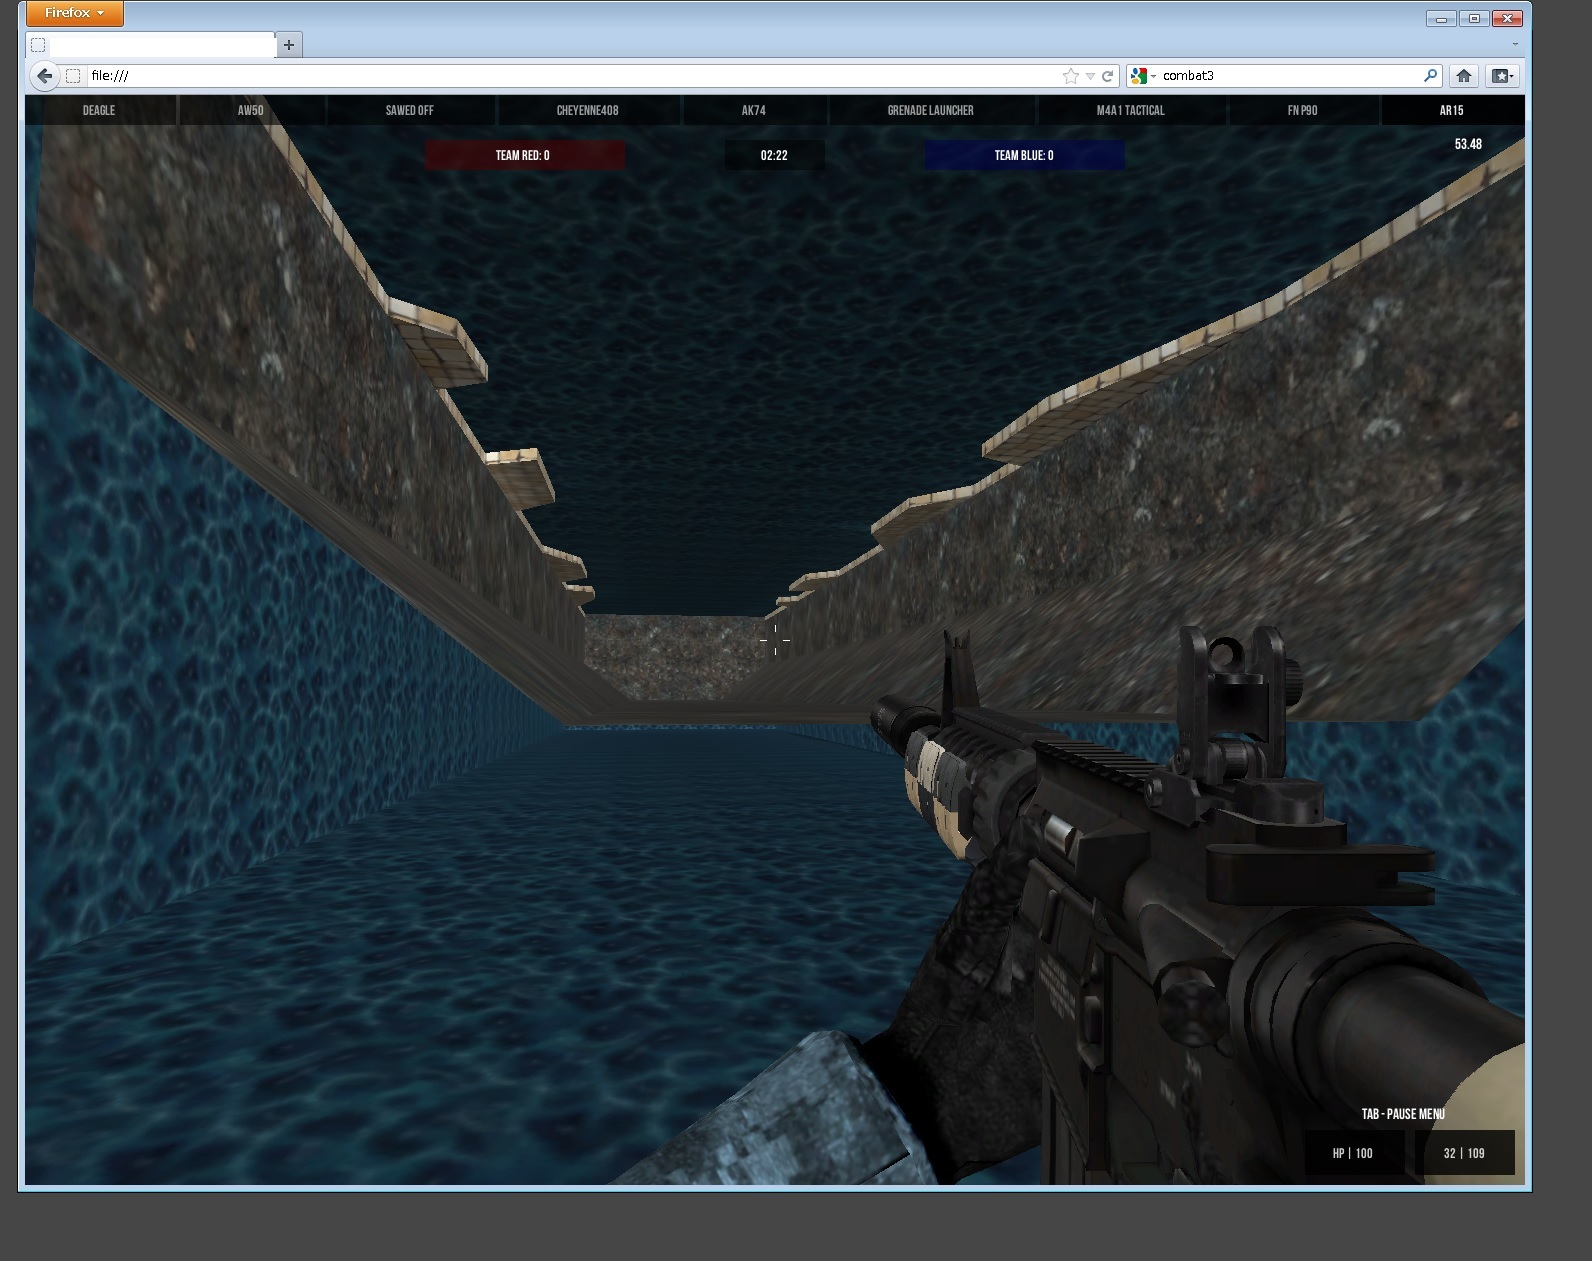Open the orange Firefox menu button
This screenshot has width=1592, height=1261.
74,13
